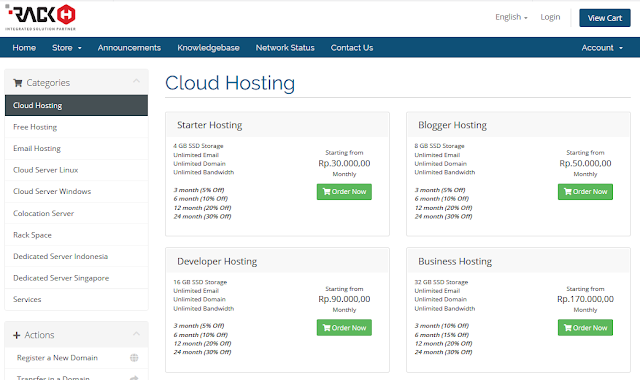Screen dimensions: 640x380
Task: Collapse the Categories panel chevron
Action: click(136, 81)
